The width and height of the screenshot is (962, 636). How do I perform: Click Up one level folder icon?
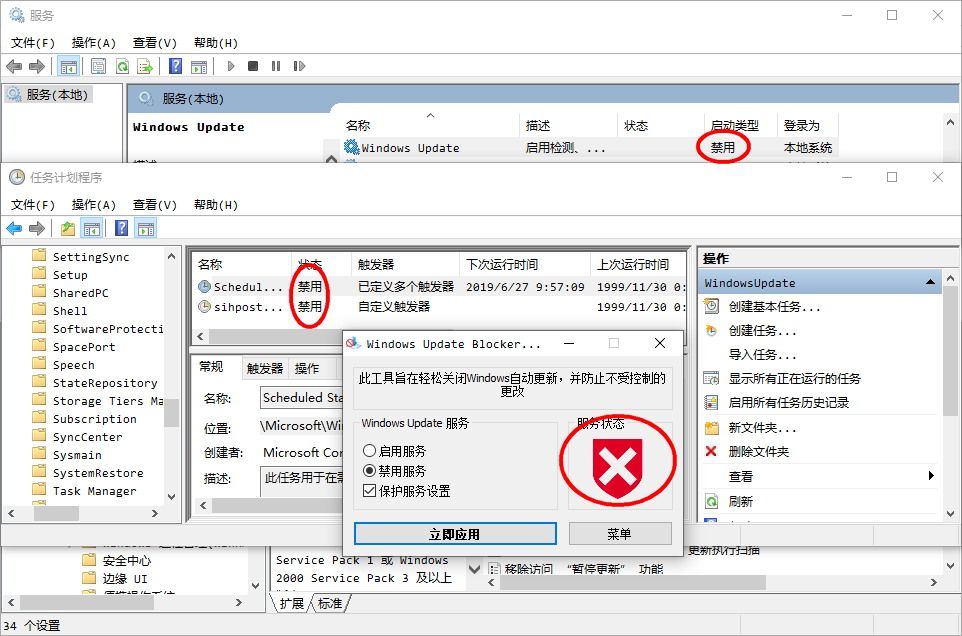67,229
